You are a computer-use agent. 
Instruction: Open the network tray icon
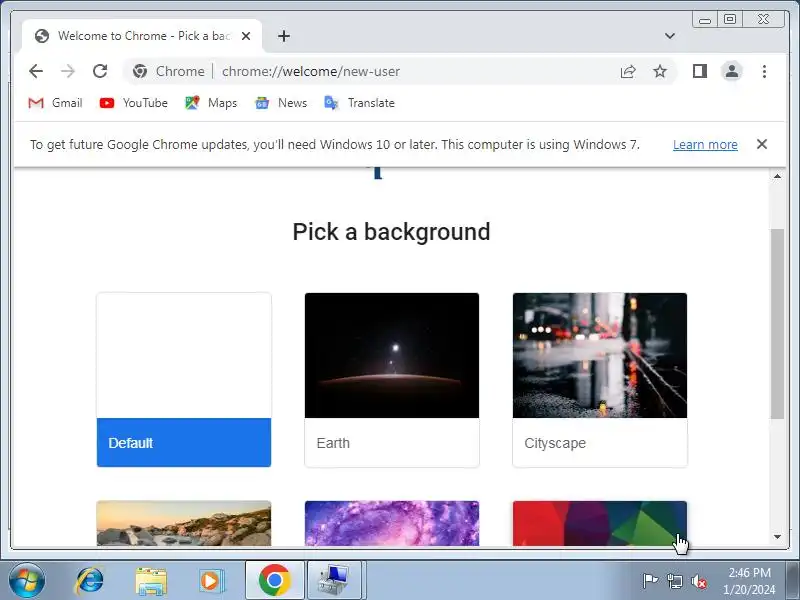pyautogui.click(x=674, y=581)
